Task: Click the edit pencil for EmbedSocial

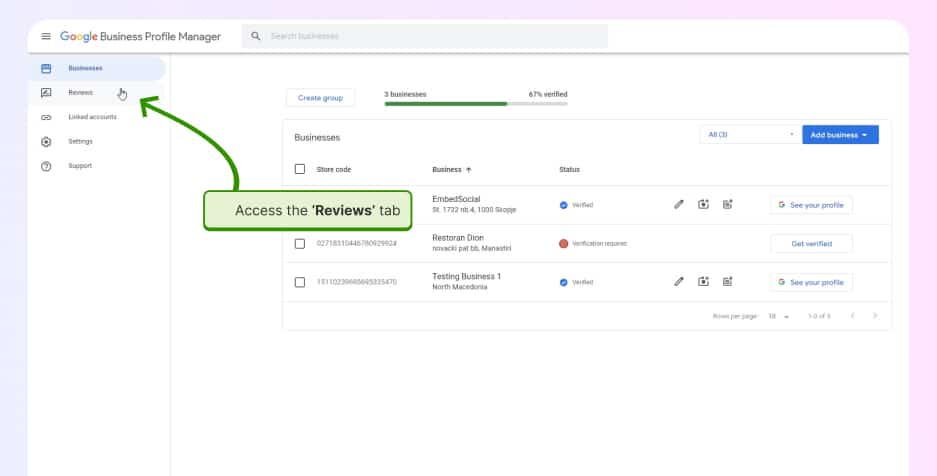Action: coord(679,204)
